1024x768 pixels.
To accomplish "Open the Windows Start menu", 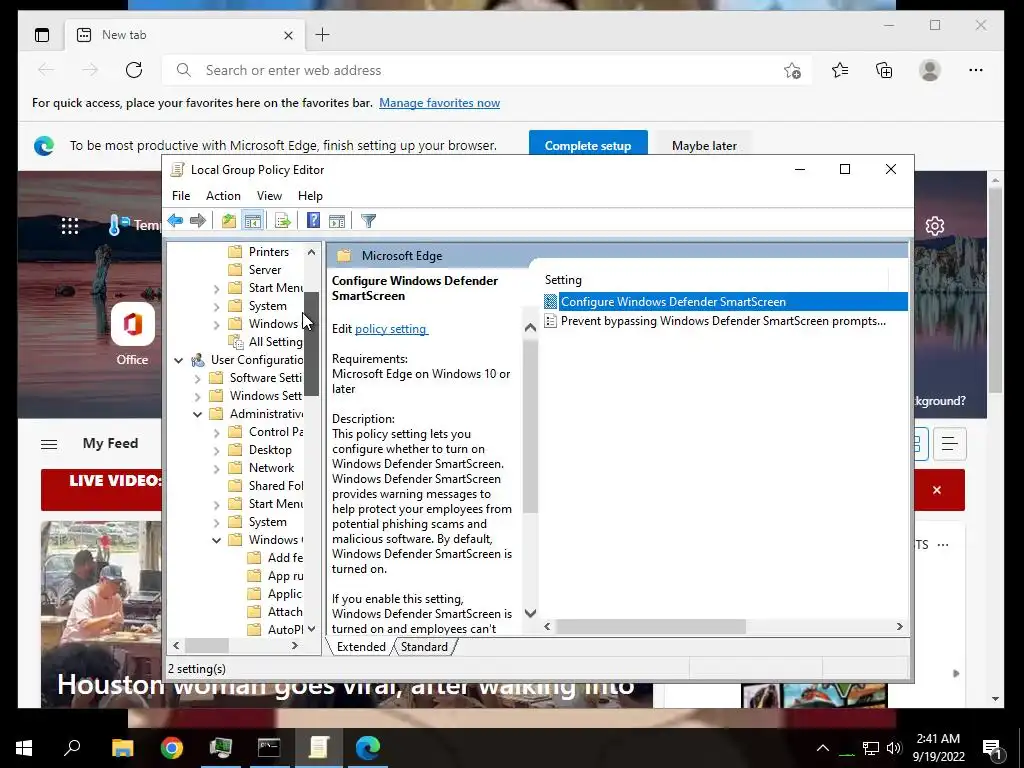I will [x=24, y=747].
